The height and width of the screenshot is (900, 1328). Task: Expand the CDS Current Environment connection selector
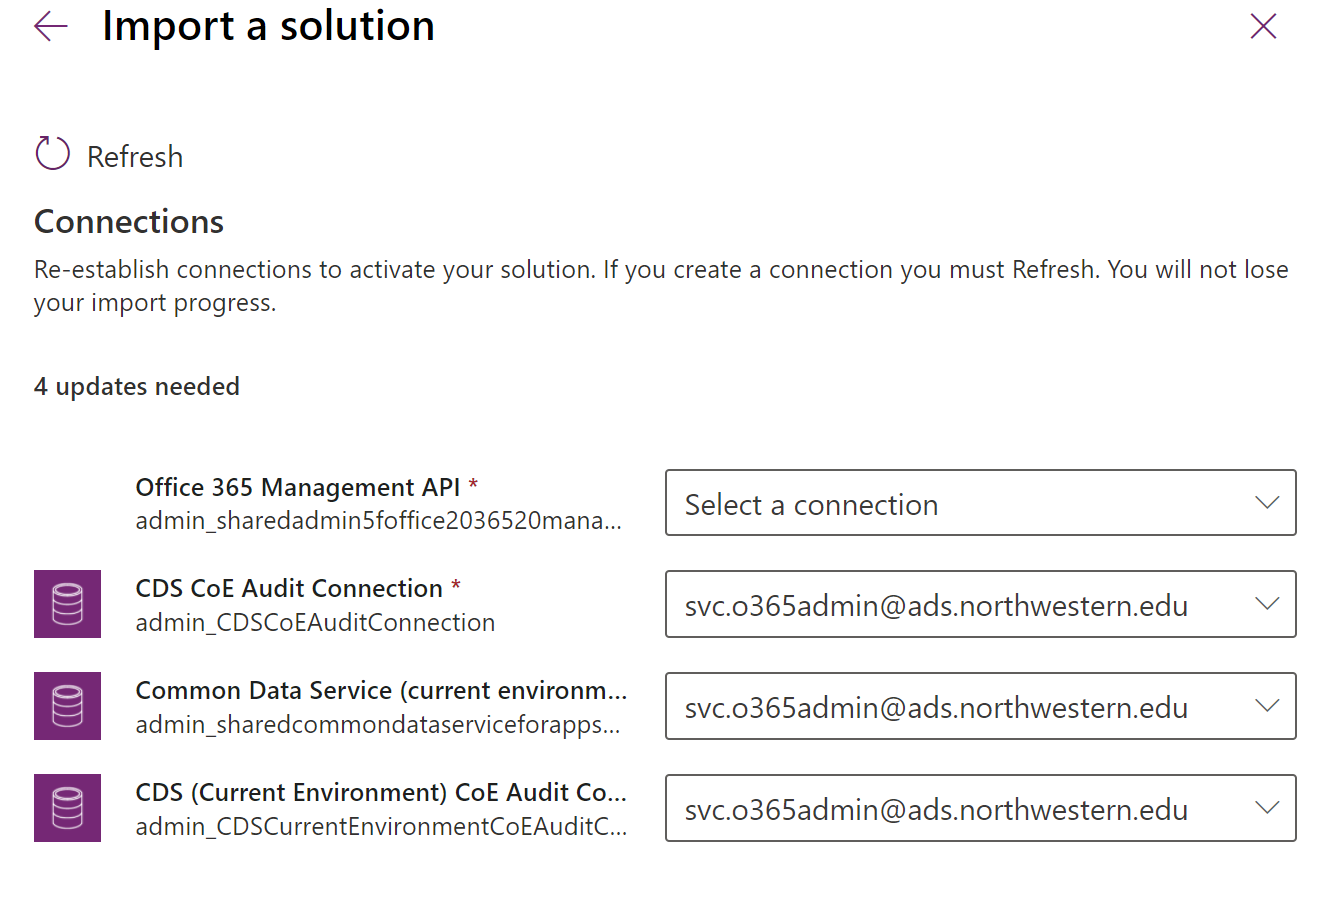[980, 808]
